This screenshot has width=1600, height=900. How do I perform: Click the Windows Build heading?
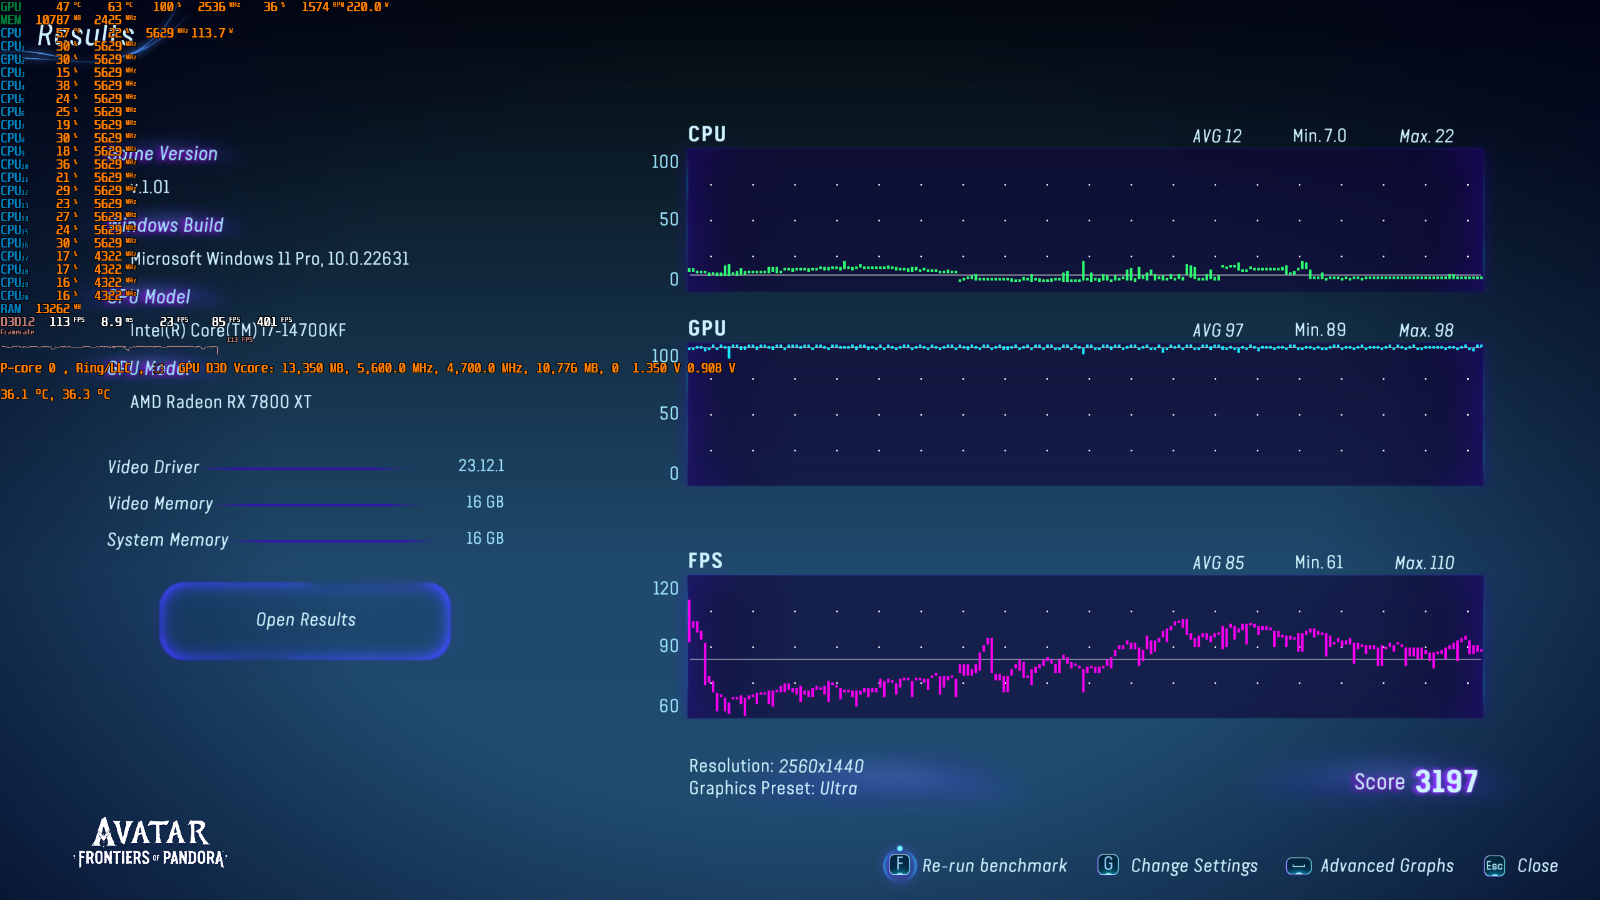pyautogui.click(x=166, y=225)
